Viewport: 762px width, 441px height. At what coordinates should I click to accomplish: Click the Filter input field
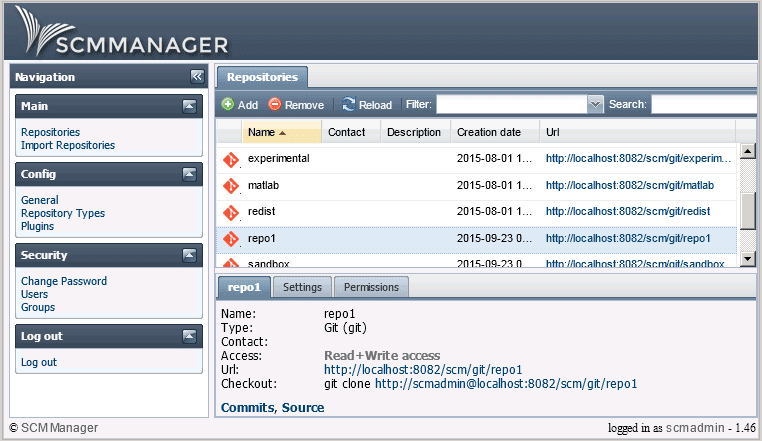pyautogui.click(x=512, y=104)
